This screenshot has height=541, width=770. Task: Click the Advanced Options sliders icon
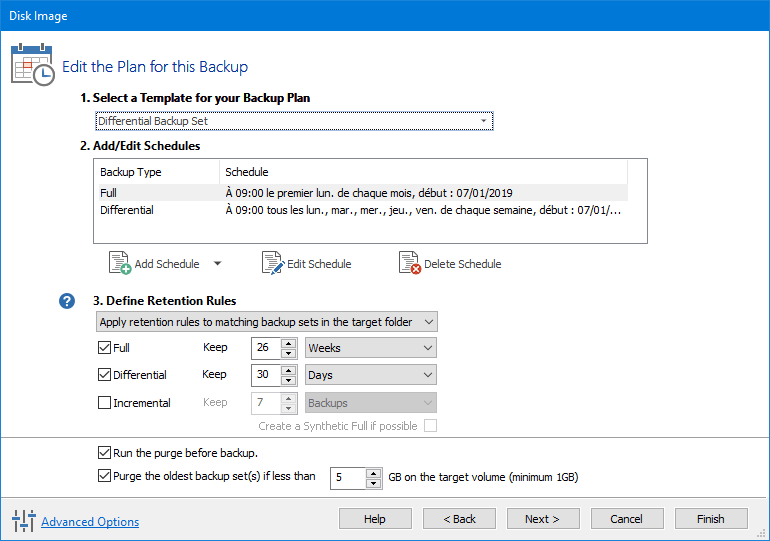point(24,520)
